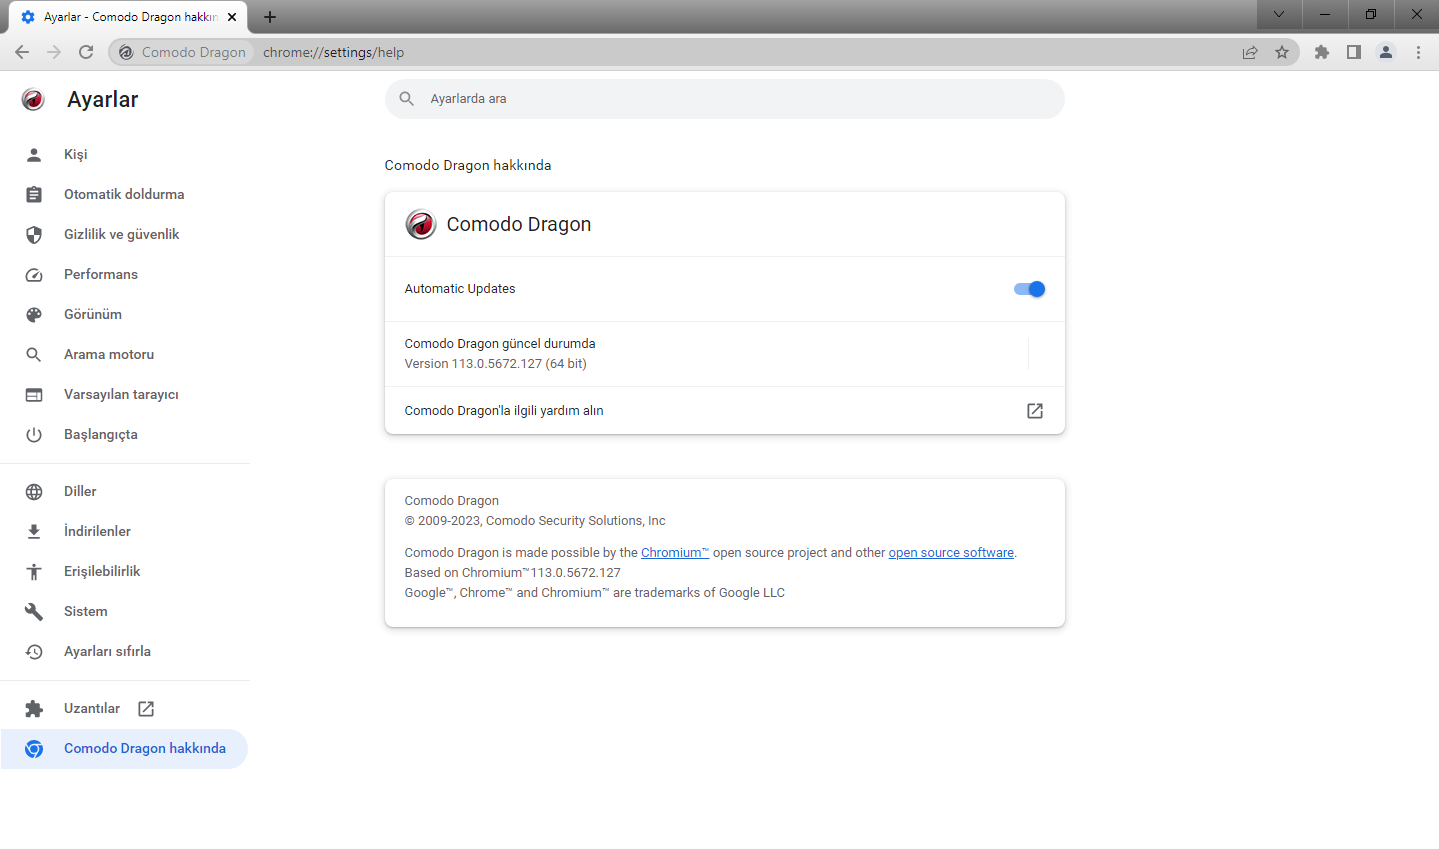Open Başlangıçta settings
Image resolution: width=1439 pixels, height=849 pixels.
(x=124, y=434)
